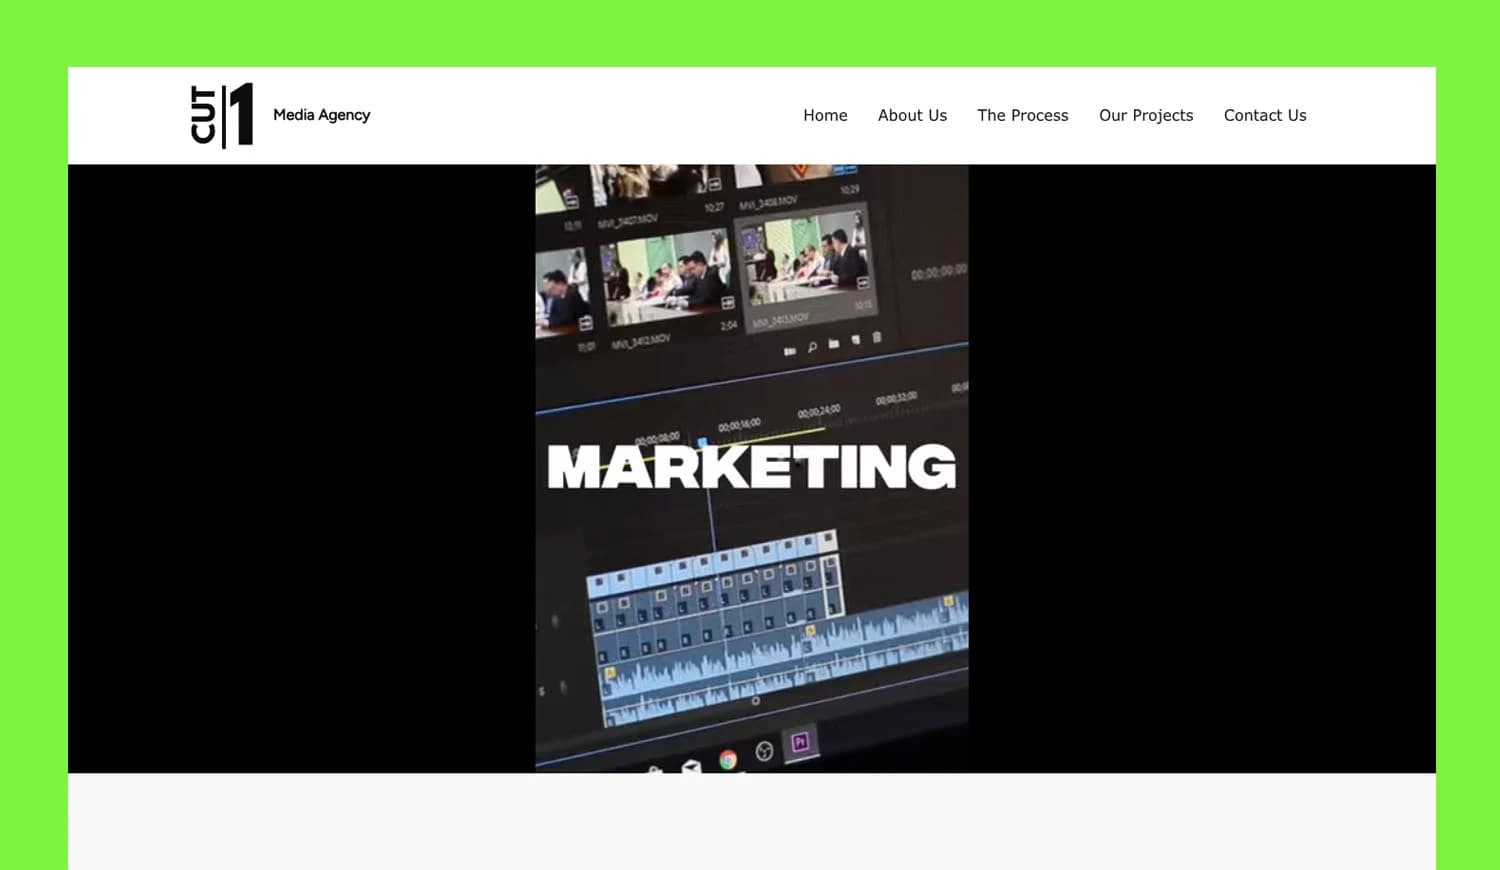Open Telegram from the taskbar
Screen dimensions: 1500x870
691,764
